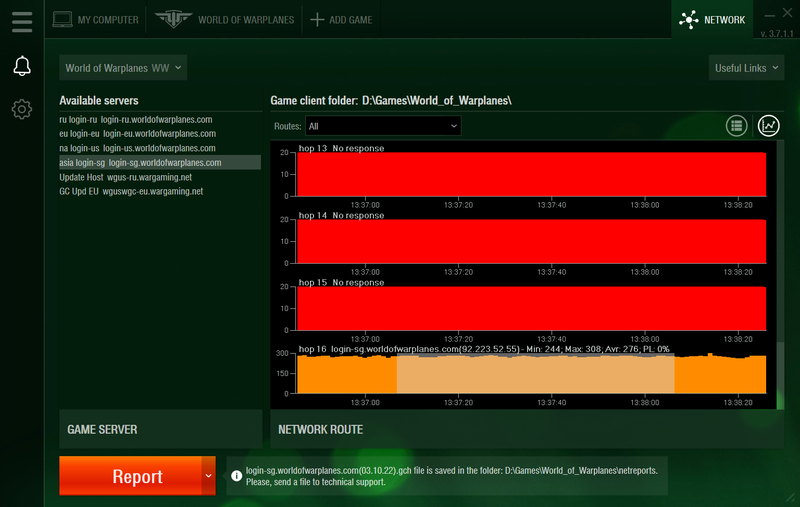Click the hop 15 red graph
Viewport: 800px width, 507px height.
(x=531, y=308)
